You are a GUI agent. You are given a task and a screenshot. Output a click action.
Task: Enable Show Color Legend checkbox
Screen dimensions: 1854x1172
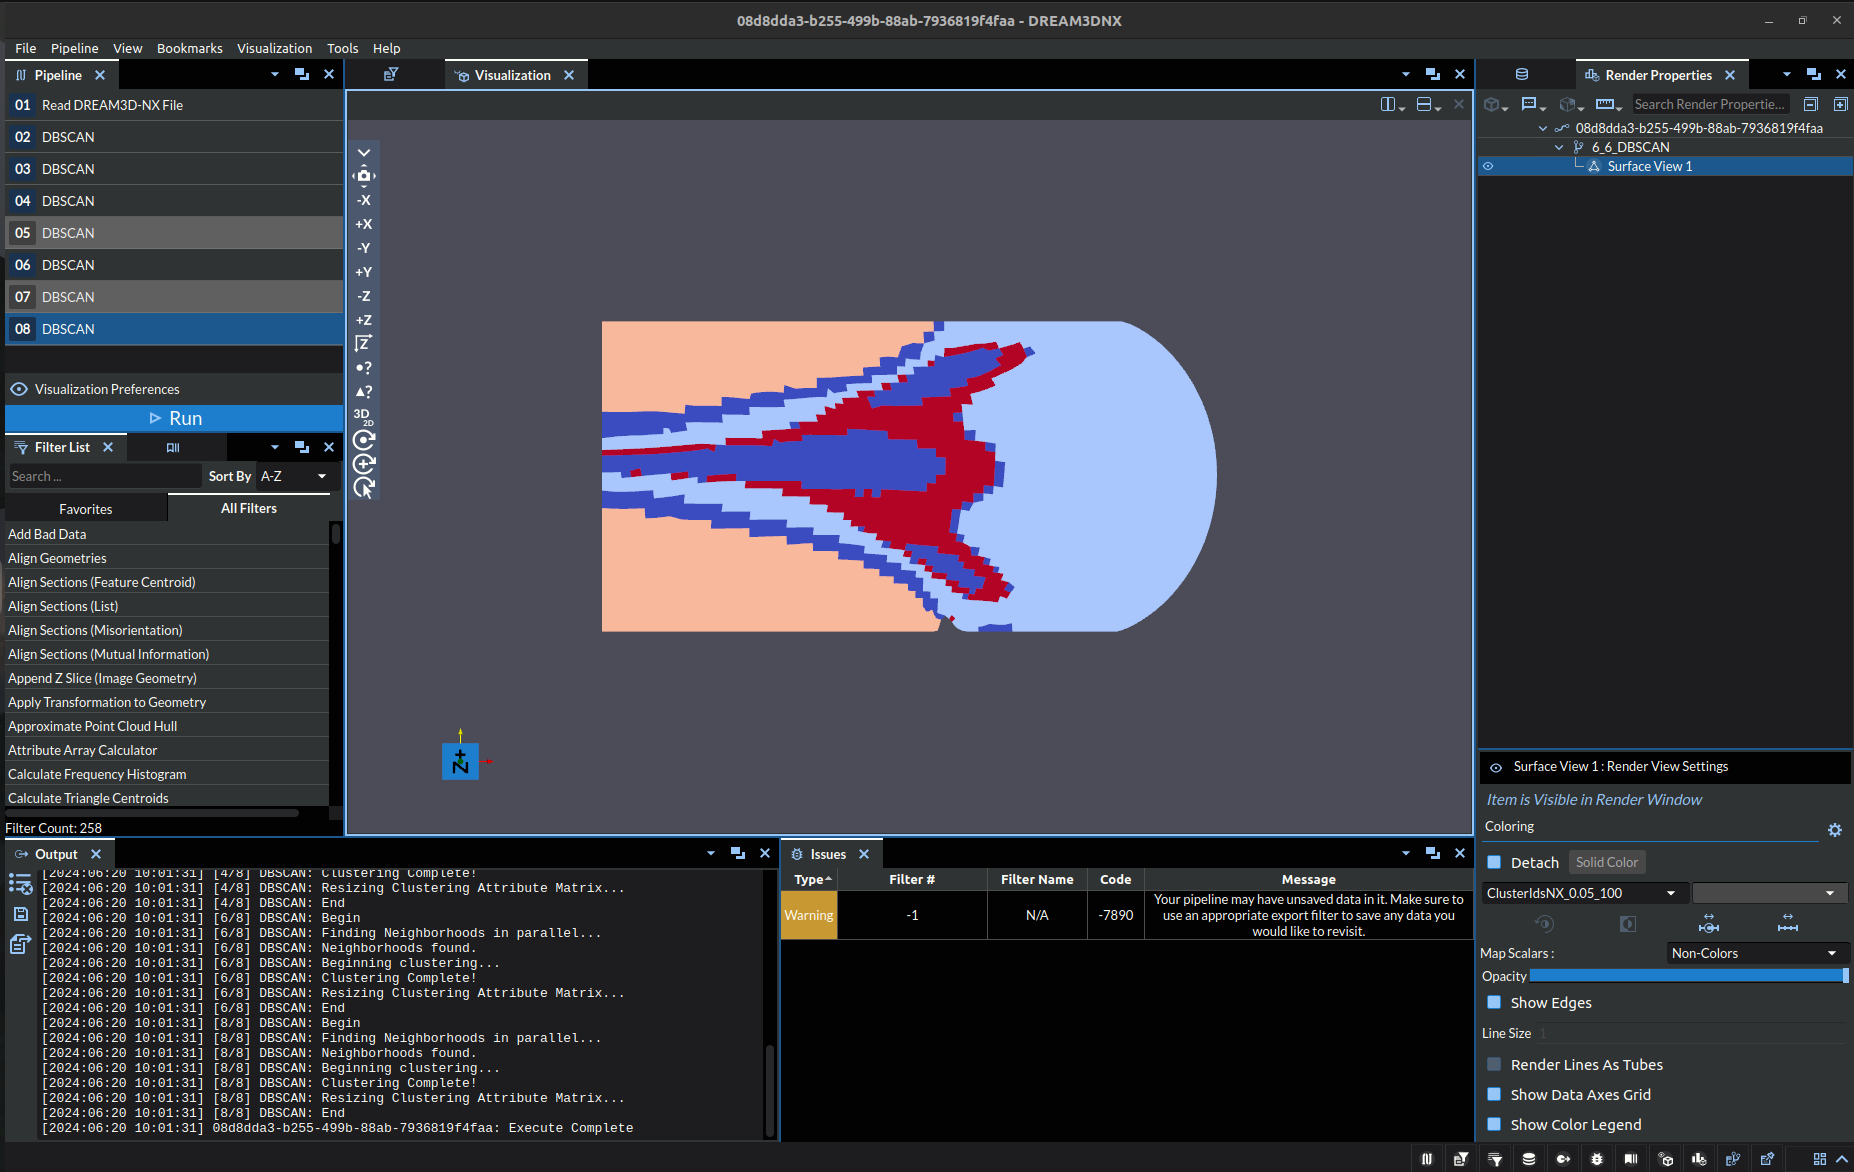coord(1494,1124)
